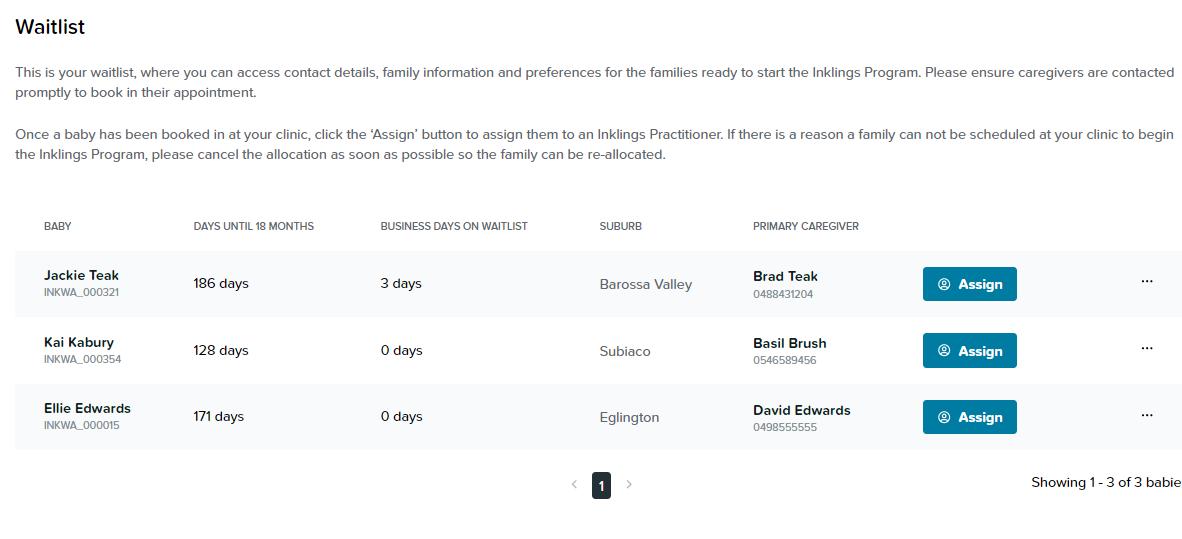Select caregiver Brad Teak
This screenshot has height=539, width=1182.
(x=785, y=277)
